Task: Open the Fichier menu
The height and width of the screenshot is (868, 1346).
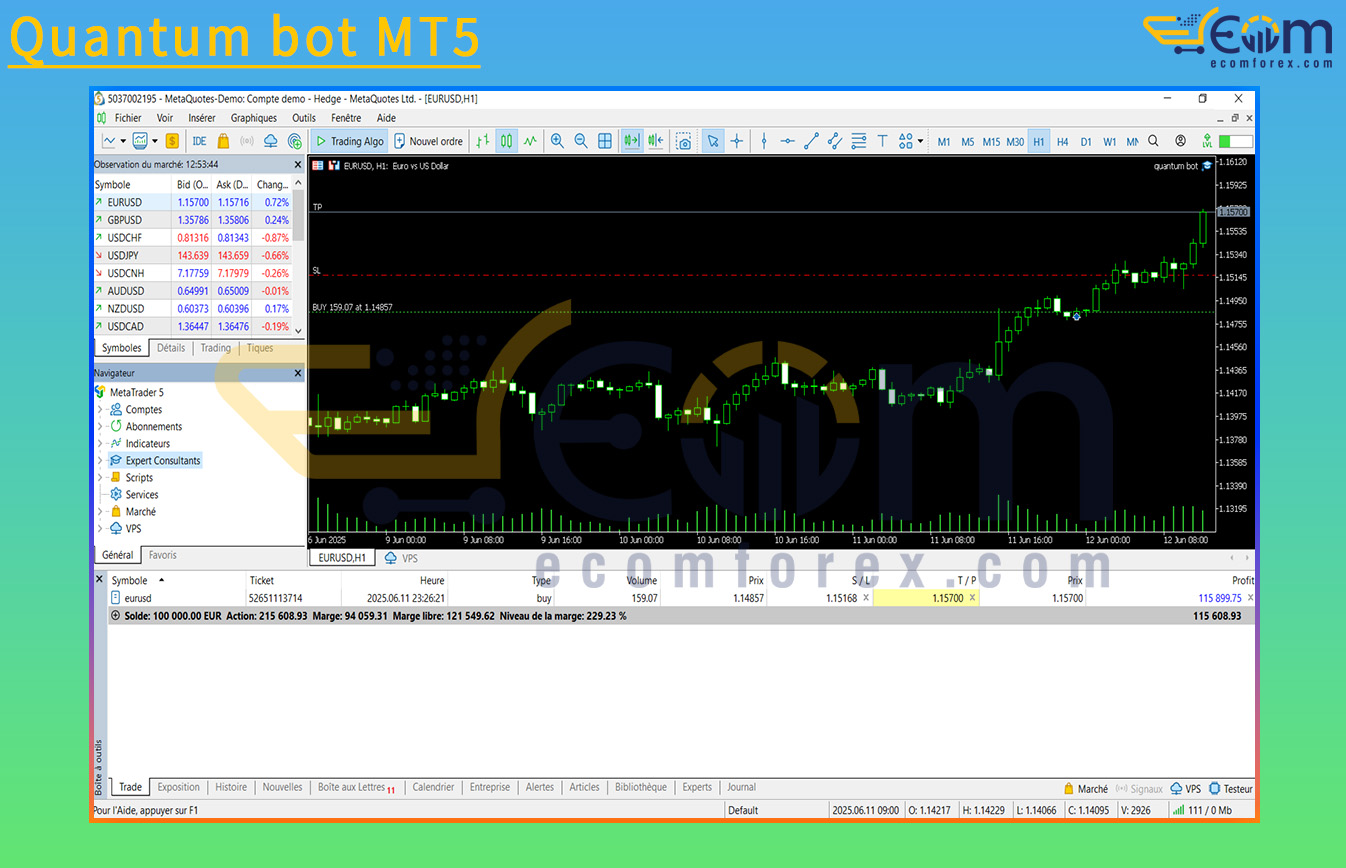Action: (x=128, y=118)
